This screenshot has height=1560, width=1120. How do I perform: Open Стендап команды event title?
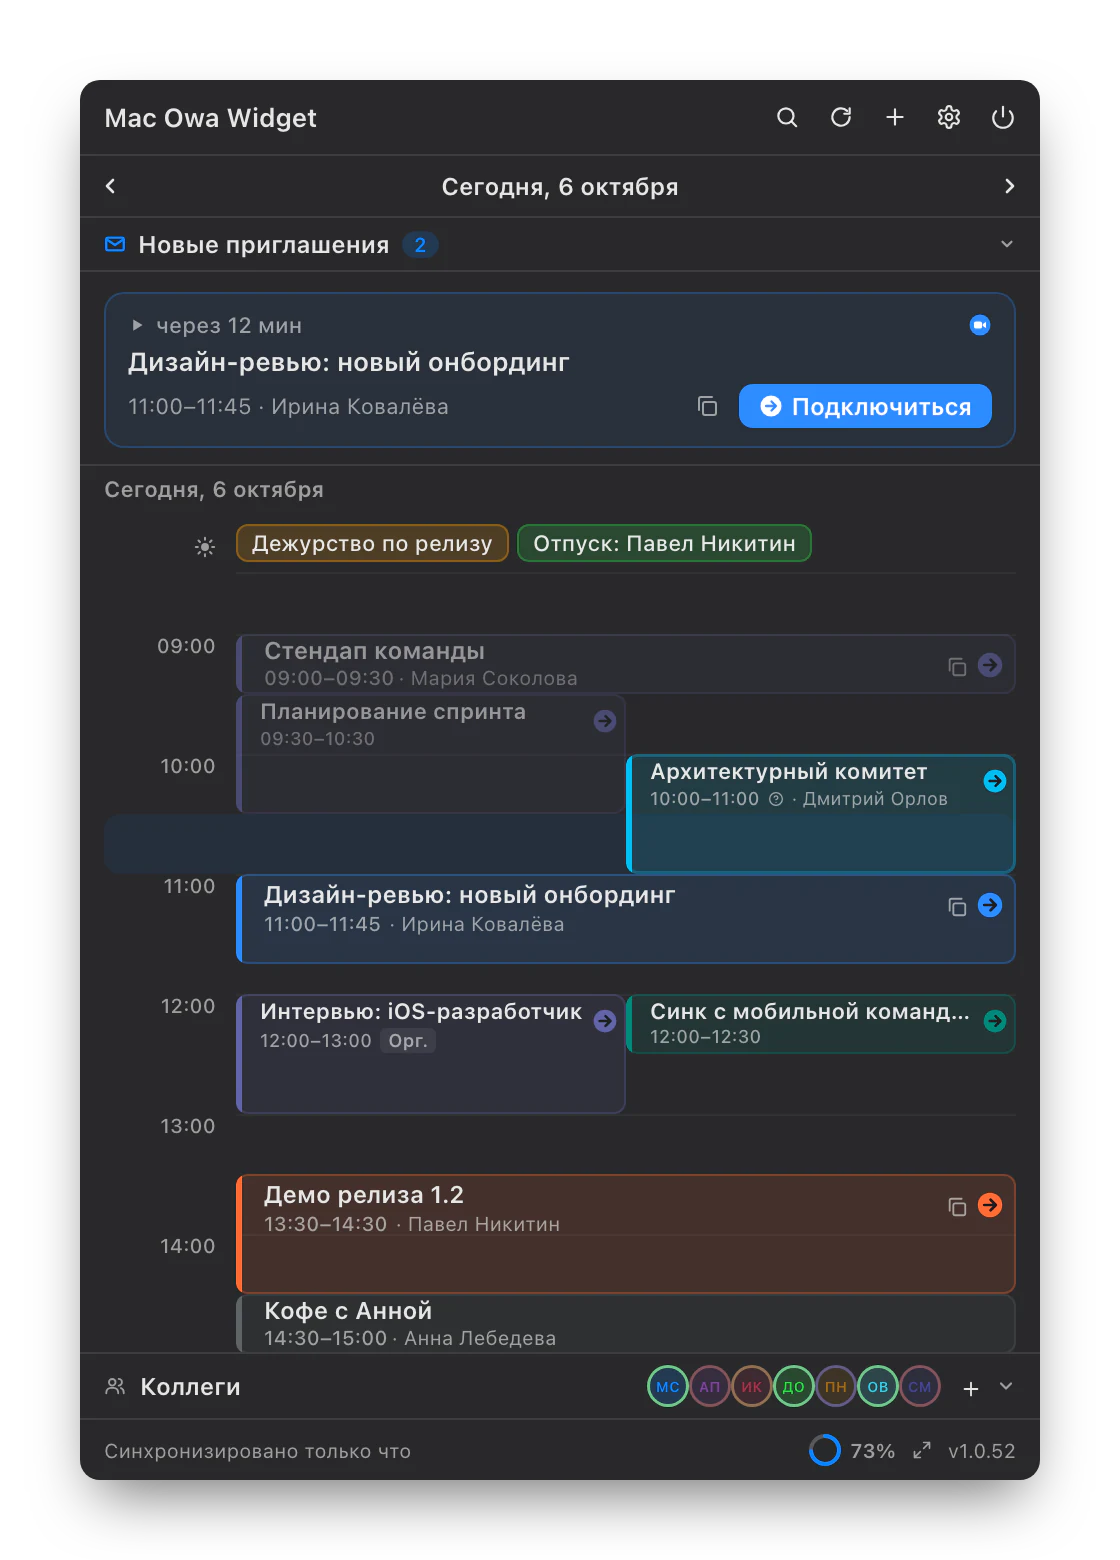coord(374,651)
